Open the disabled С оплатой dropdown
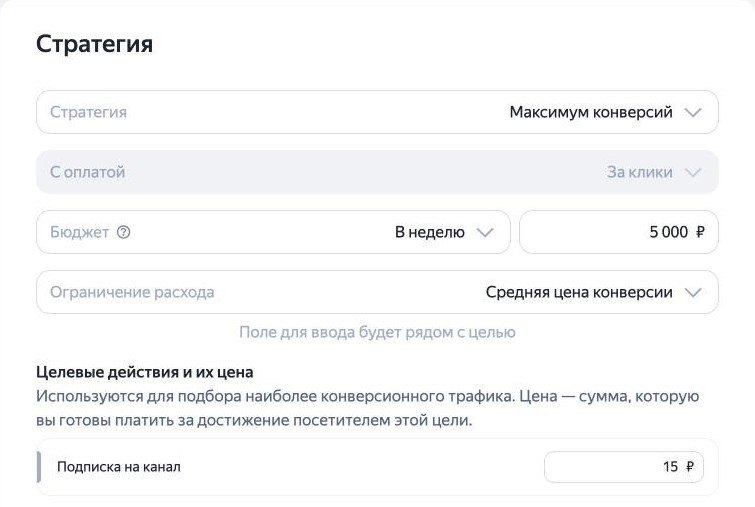755x507 pixels. [377, 172]
